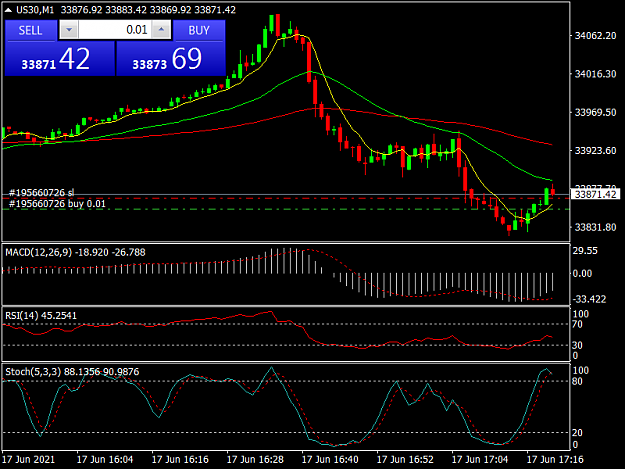
Task: Click time axis label 17 Jun 2021
Action: 28,459
